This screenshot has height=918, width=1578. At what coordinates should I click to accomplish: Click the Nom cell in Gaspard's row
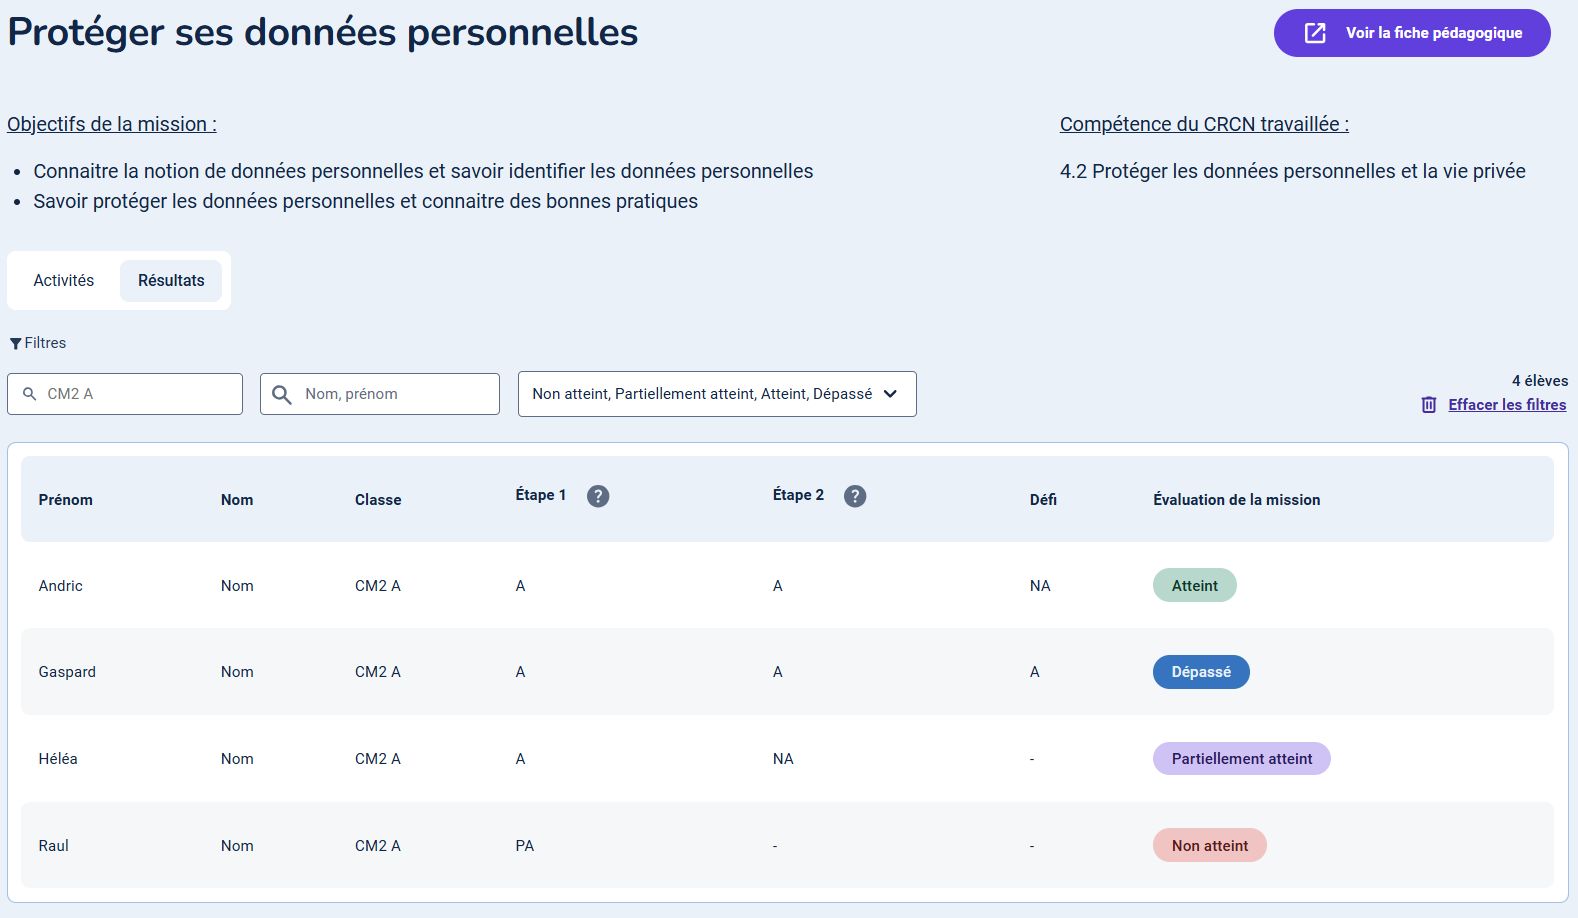237,672
